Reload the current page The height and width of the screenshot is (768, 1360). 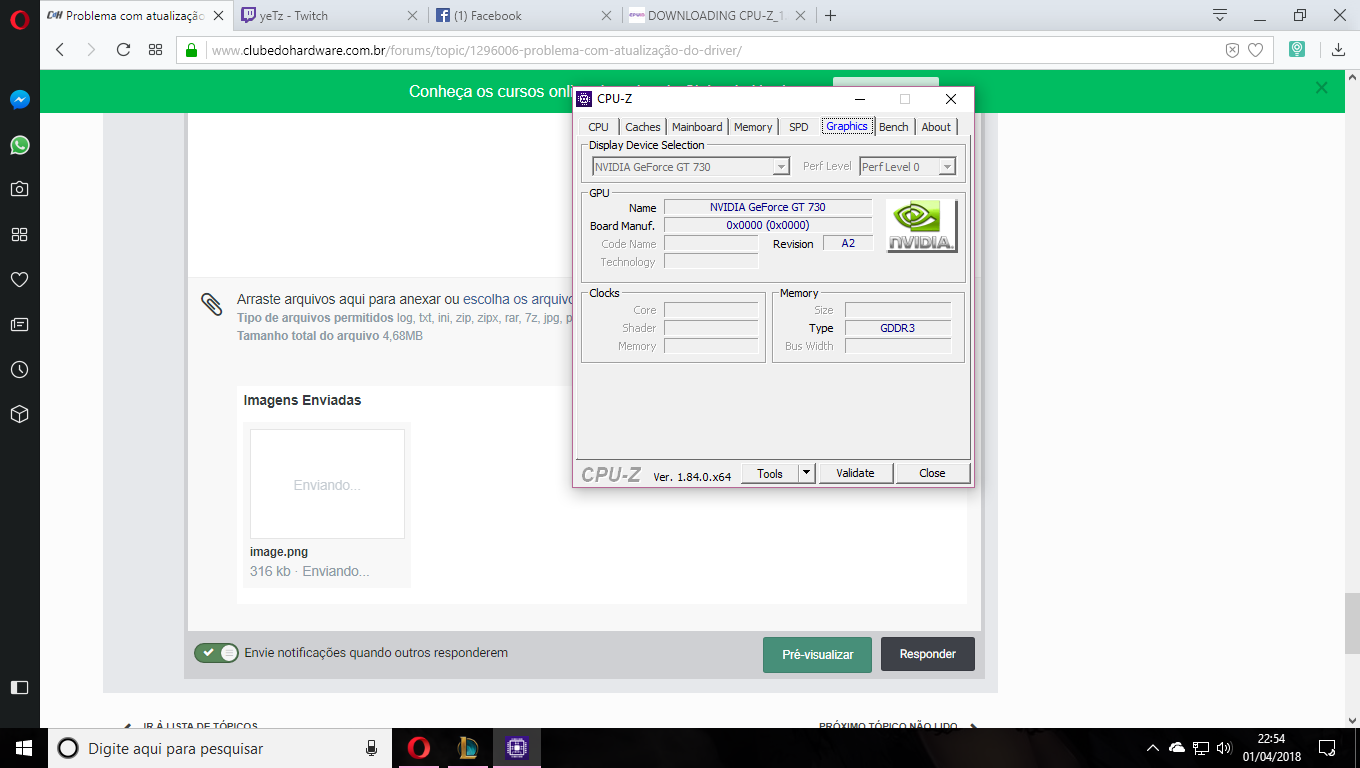[124, 50]
